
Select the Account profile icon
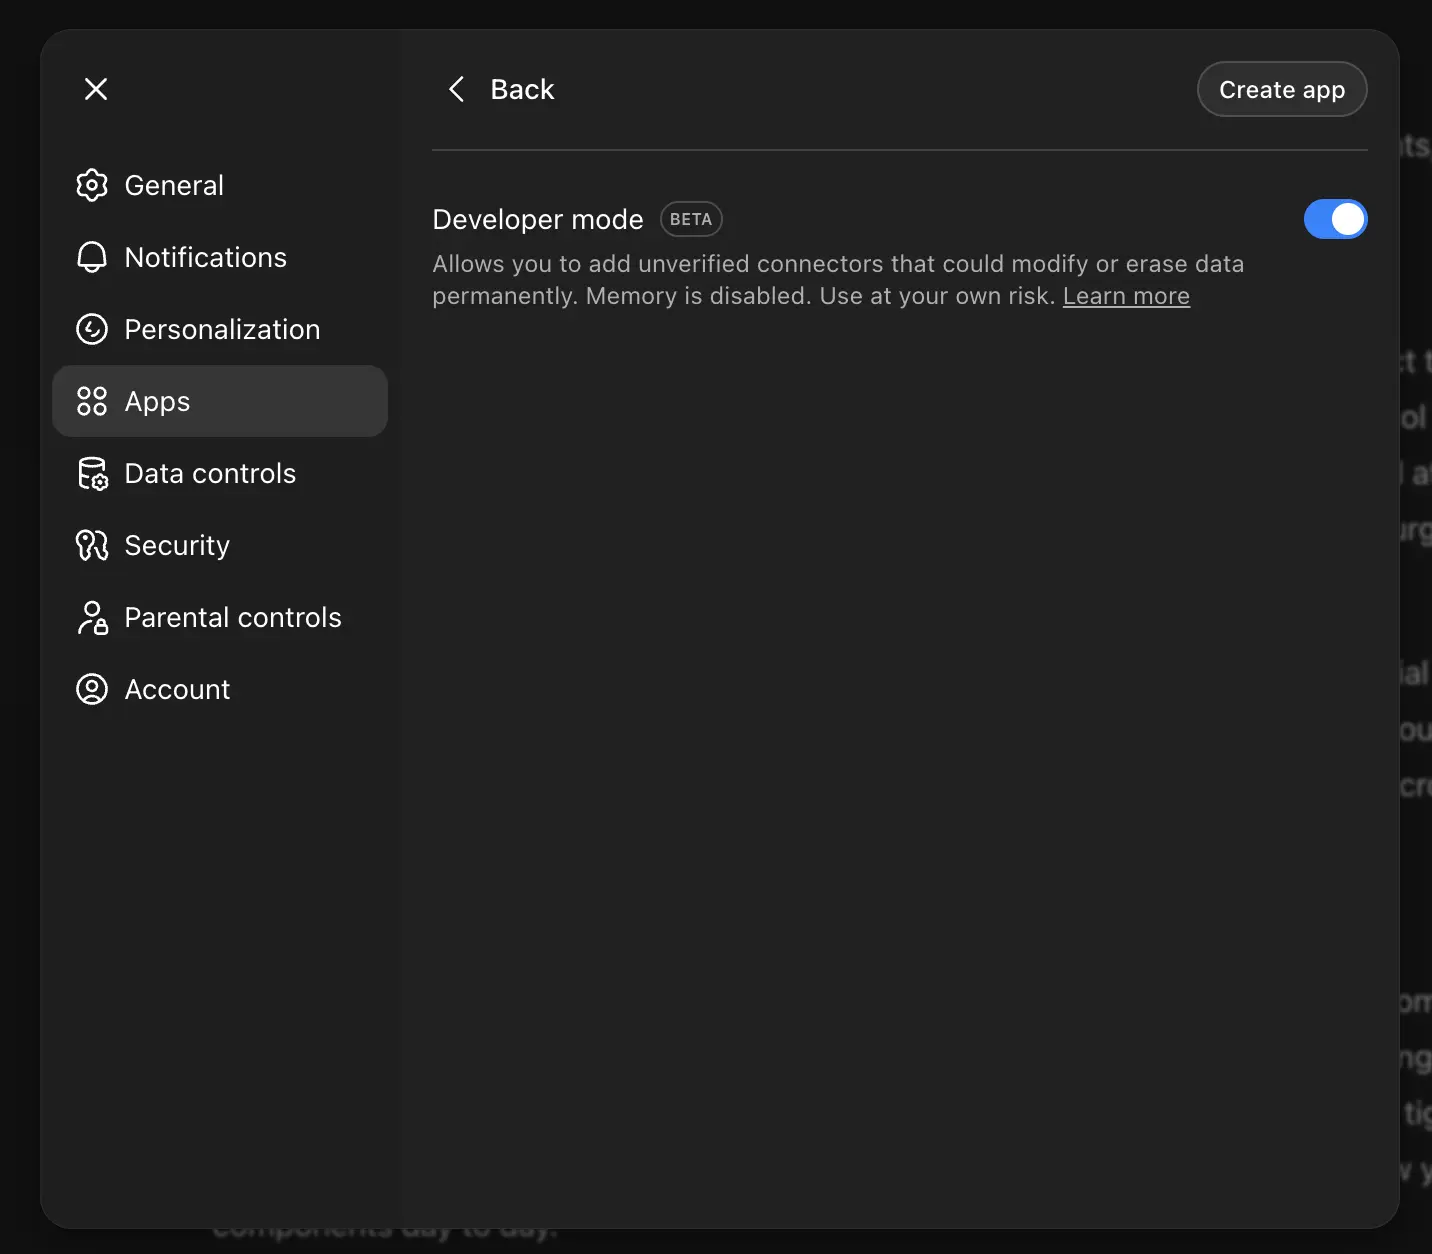tap(91, 689)
